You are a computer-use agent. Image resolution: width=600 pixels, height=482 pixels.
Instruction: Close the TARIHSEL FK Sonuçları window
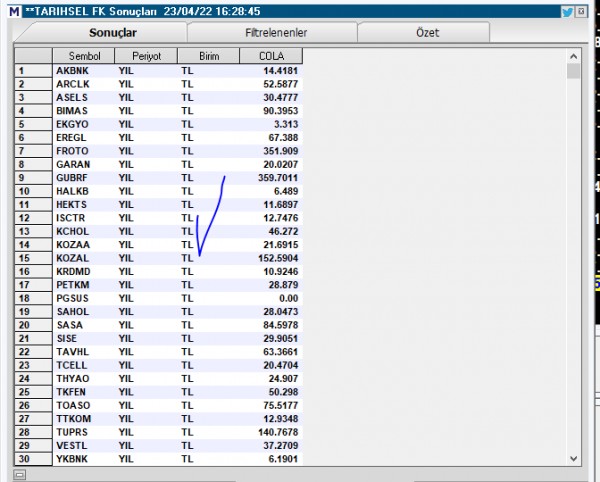[581, 11]
